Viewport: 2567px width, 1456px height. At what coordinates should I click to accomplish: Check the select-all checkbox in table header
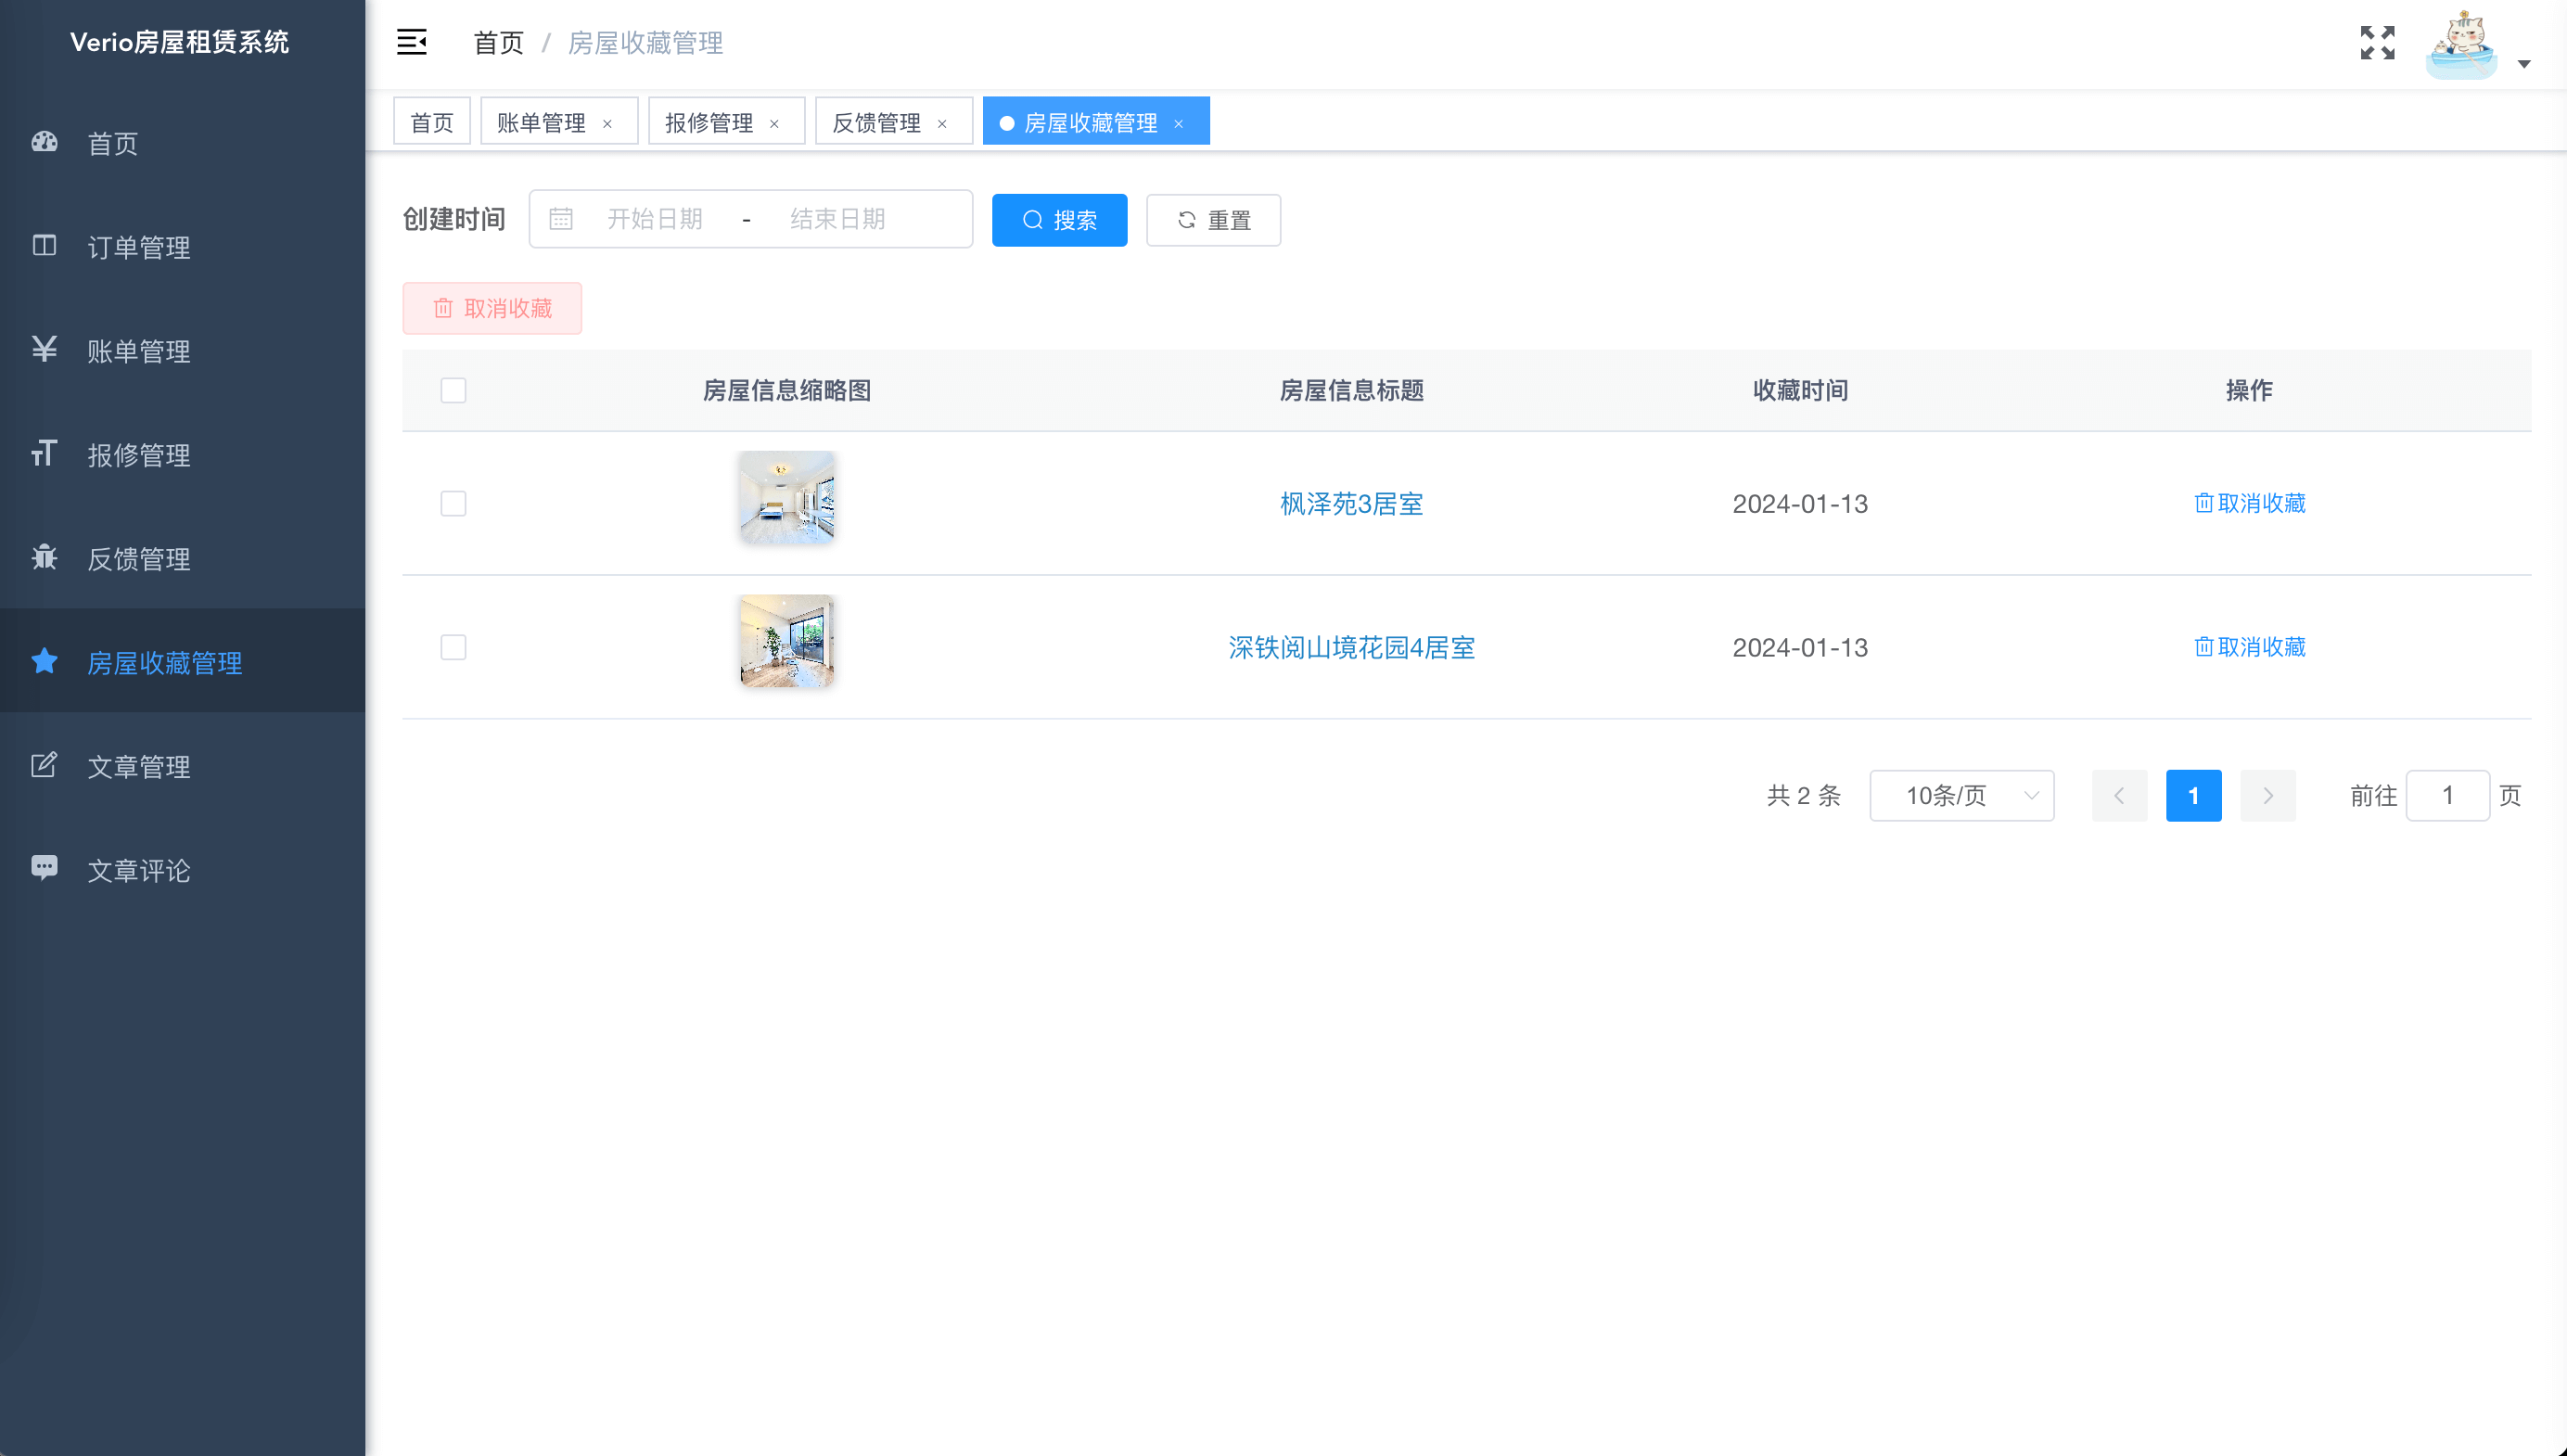453,390
